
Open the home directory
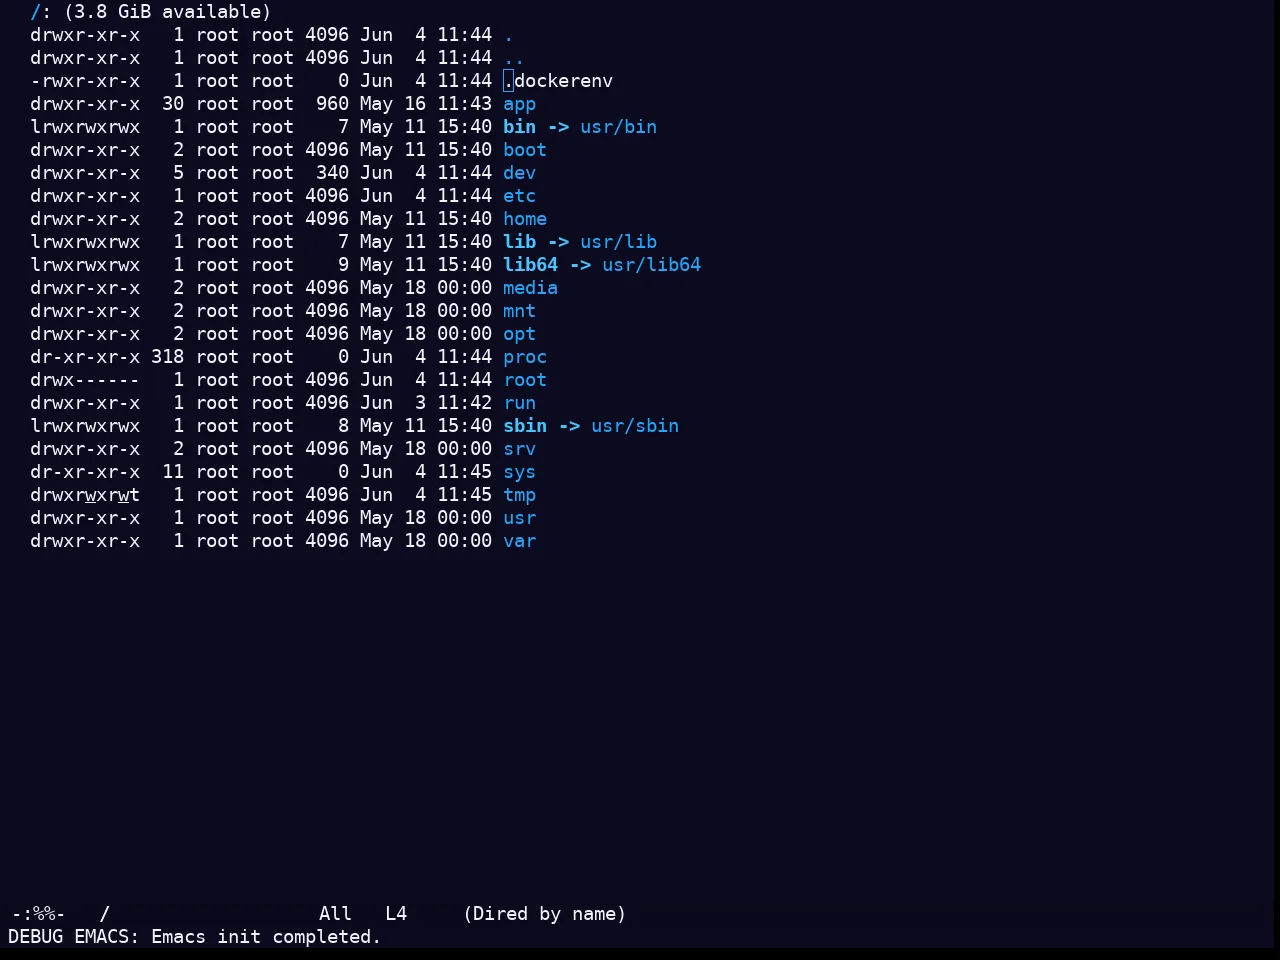coord(525,219)
